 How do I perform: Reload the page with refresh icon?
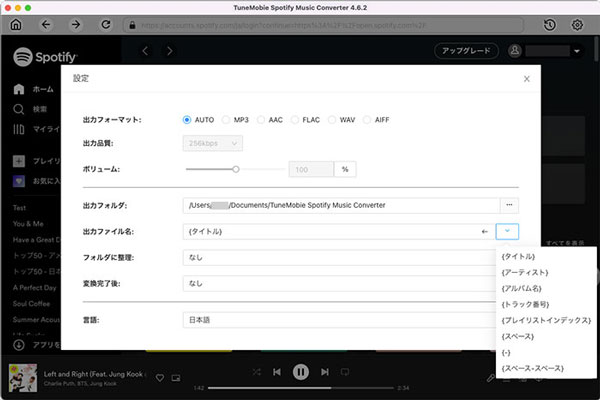pyautogui.click(x=106, y=25)
